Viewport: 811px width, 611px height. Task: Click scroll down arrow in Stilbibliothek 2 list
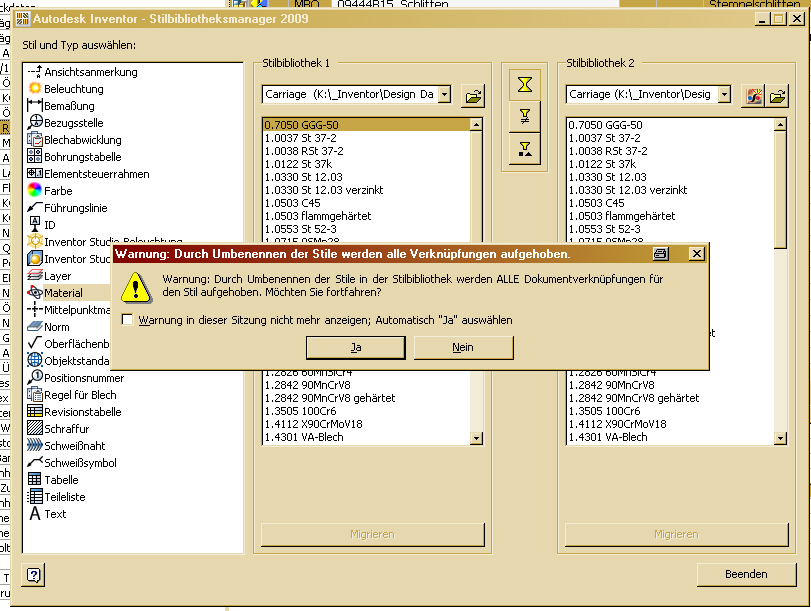point(780,438)
